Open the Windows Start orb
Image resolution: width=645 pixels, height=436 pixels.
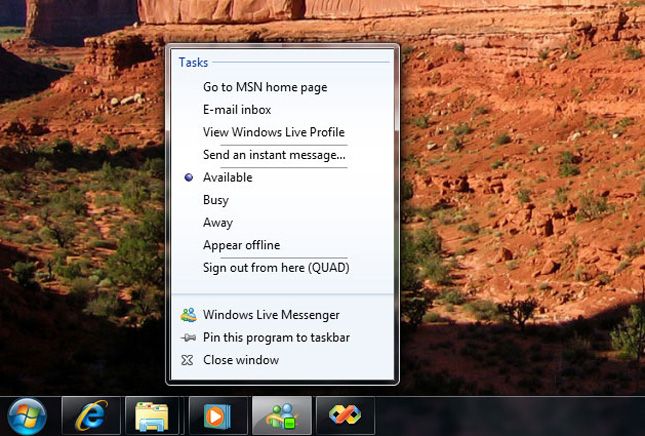coord(27,416)
